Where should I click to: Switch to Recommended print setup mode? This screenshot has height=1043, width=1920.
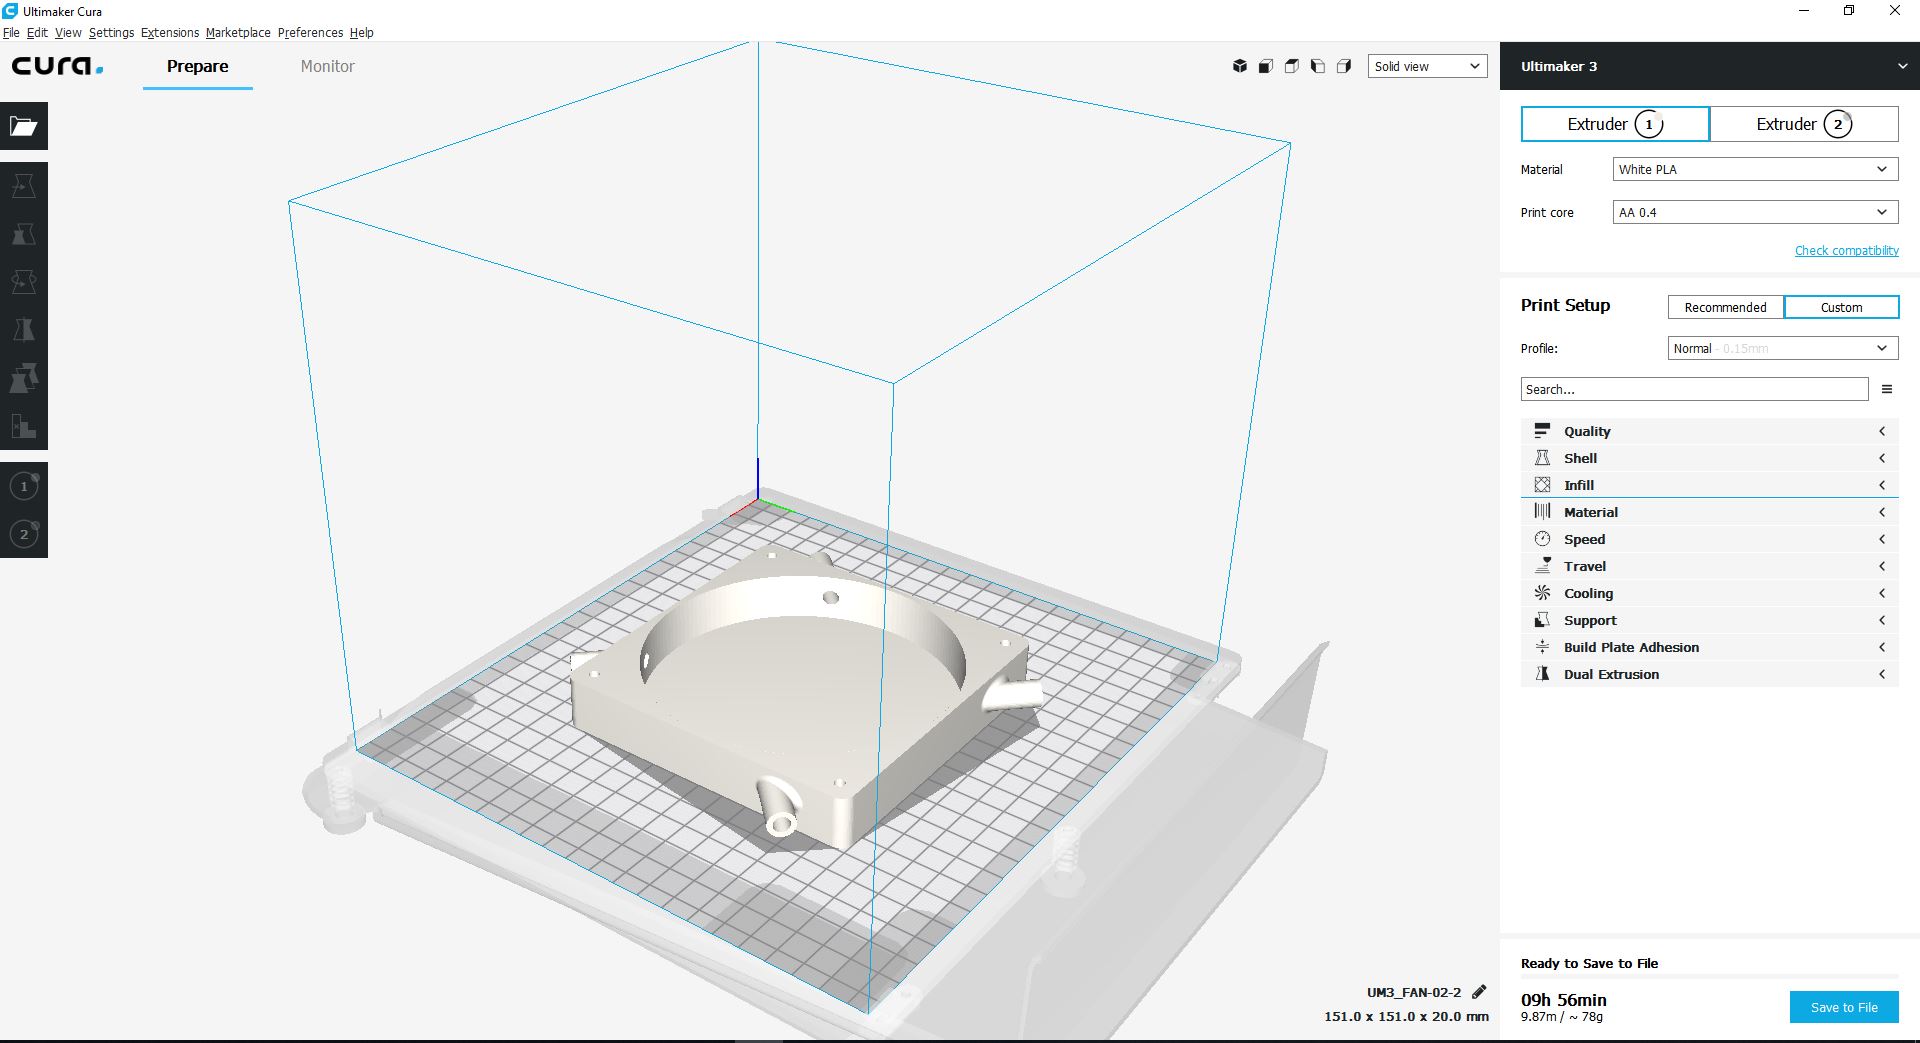[1725, 307]
